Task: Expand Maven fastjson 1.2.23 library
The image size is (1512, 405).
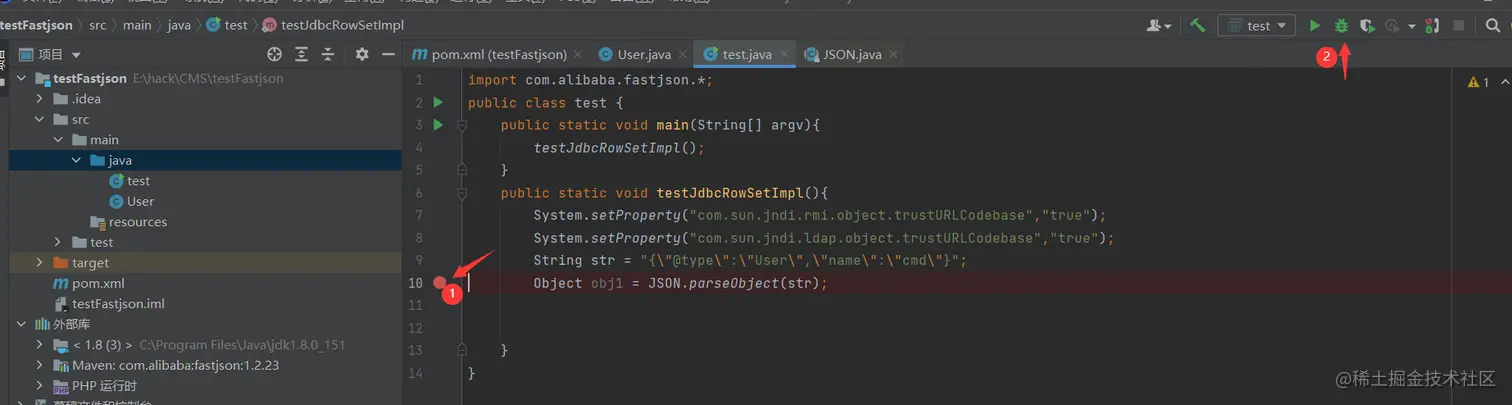Action: click(x=40, y=365)
